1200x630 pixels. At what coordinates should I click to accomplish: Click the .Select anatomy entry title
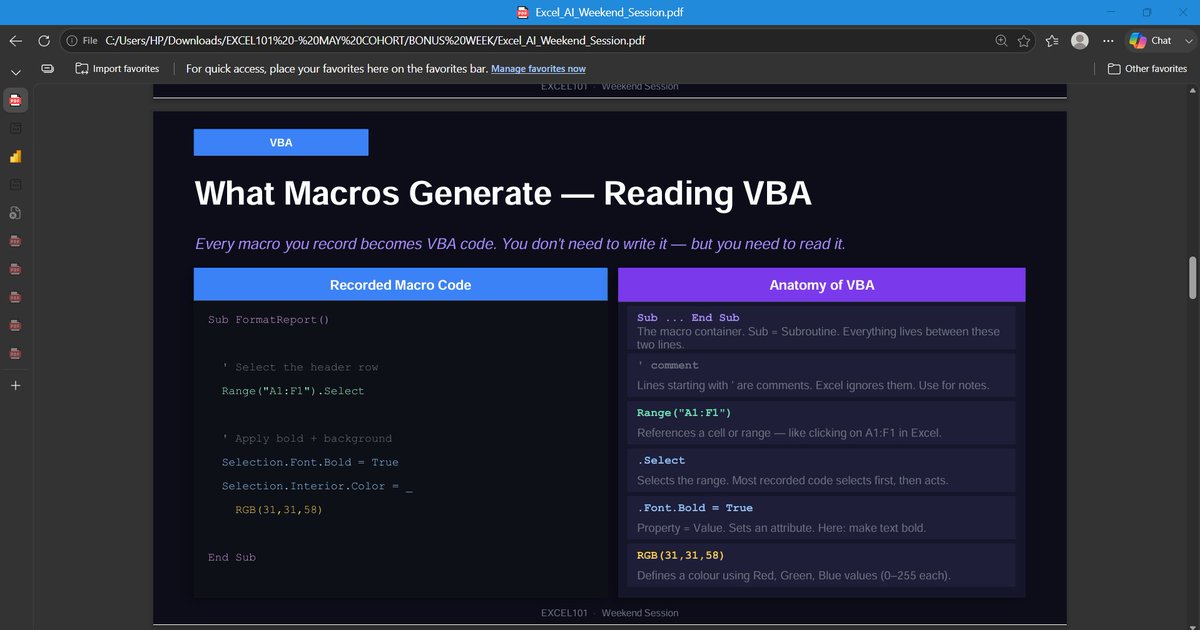tap(661, 460)
